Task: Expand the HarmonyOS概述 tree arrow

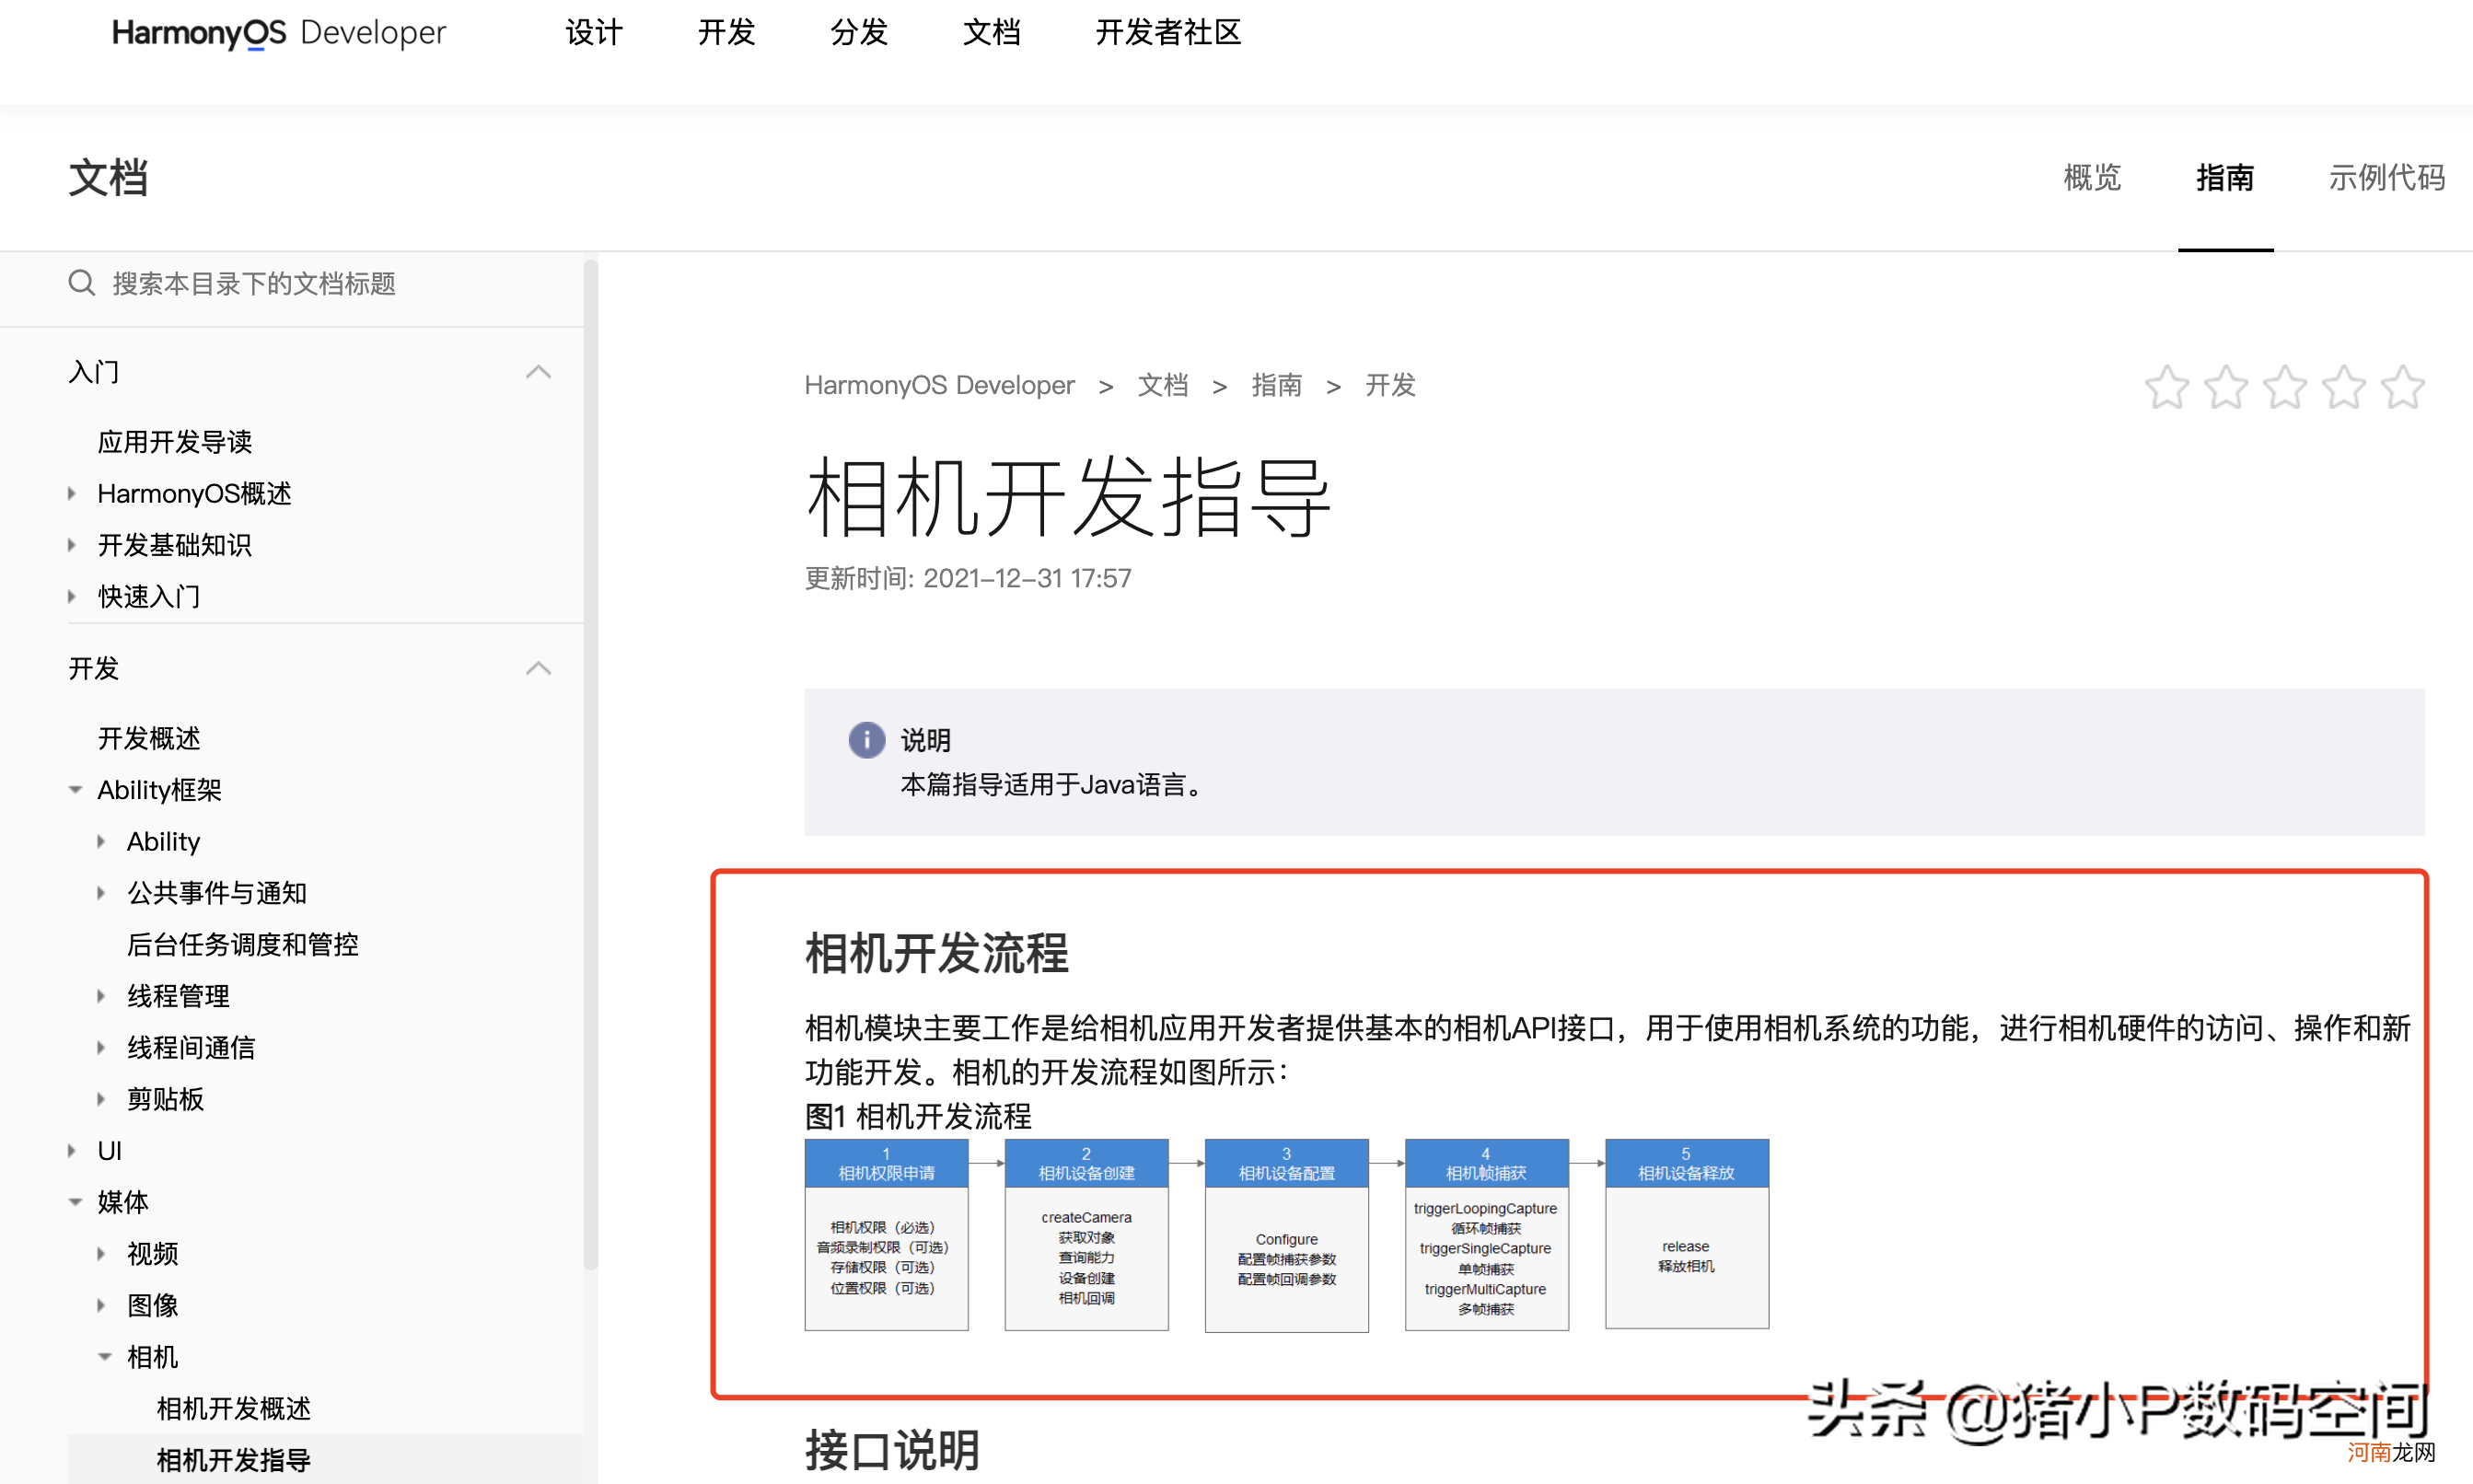Action: click(x=72, y=493)
